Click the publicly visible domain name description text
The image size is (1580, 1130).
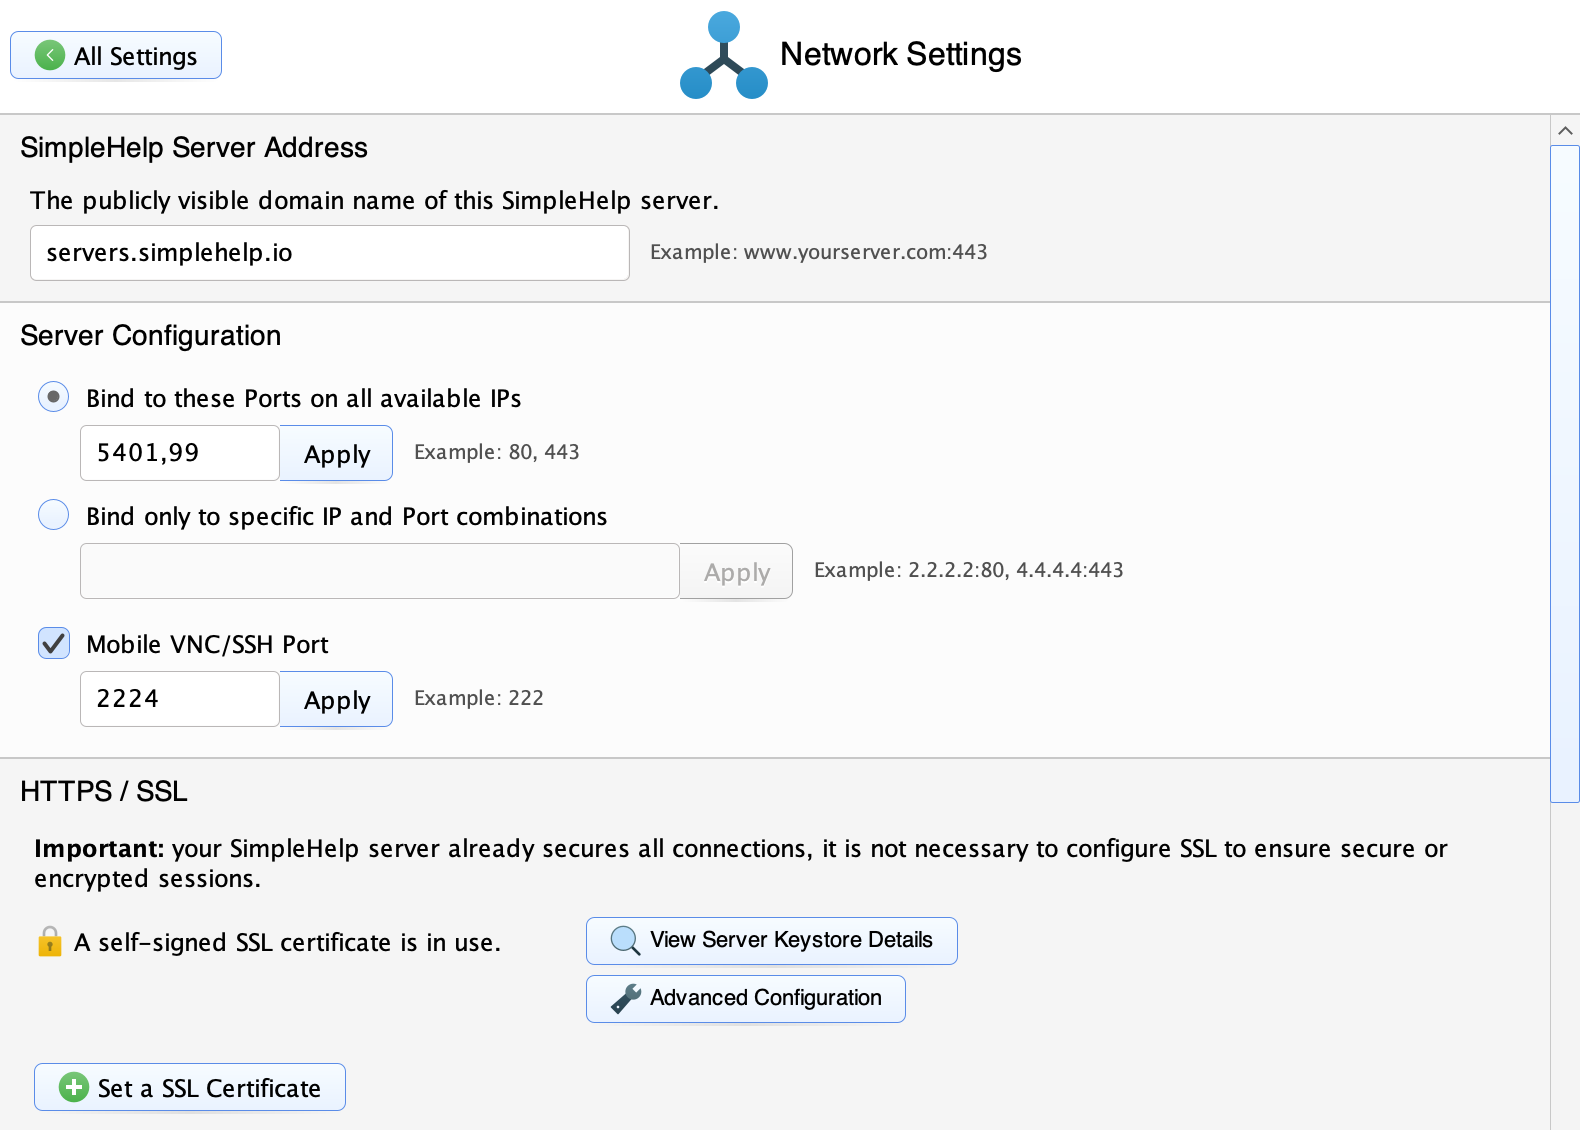[374, 200]
